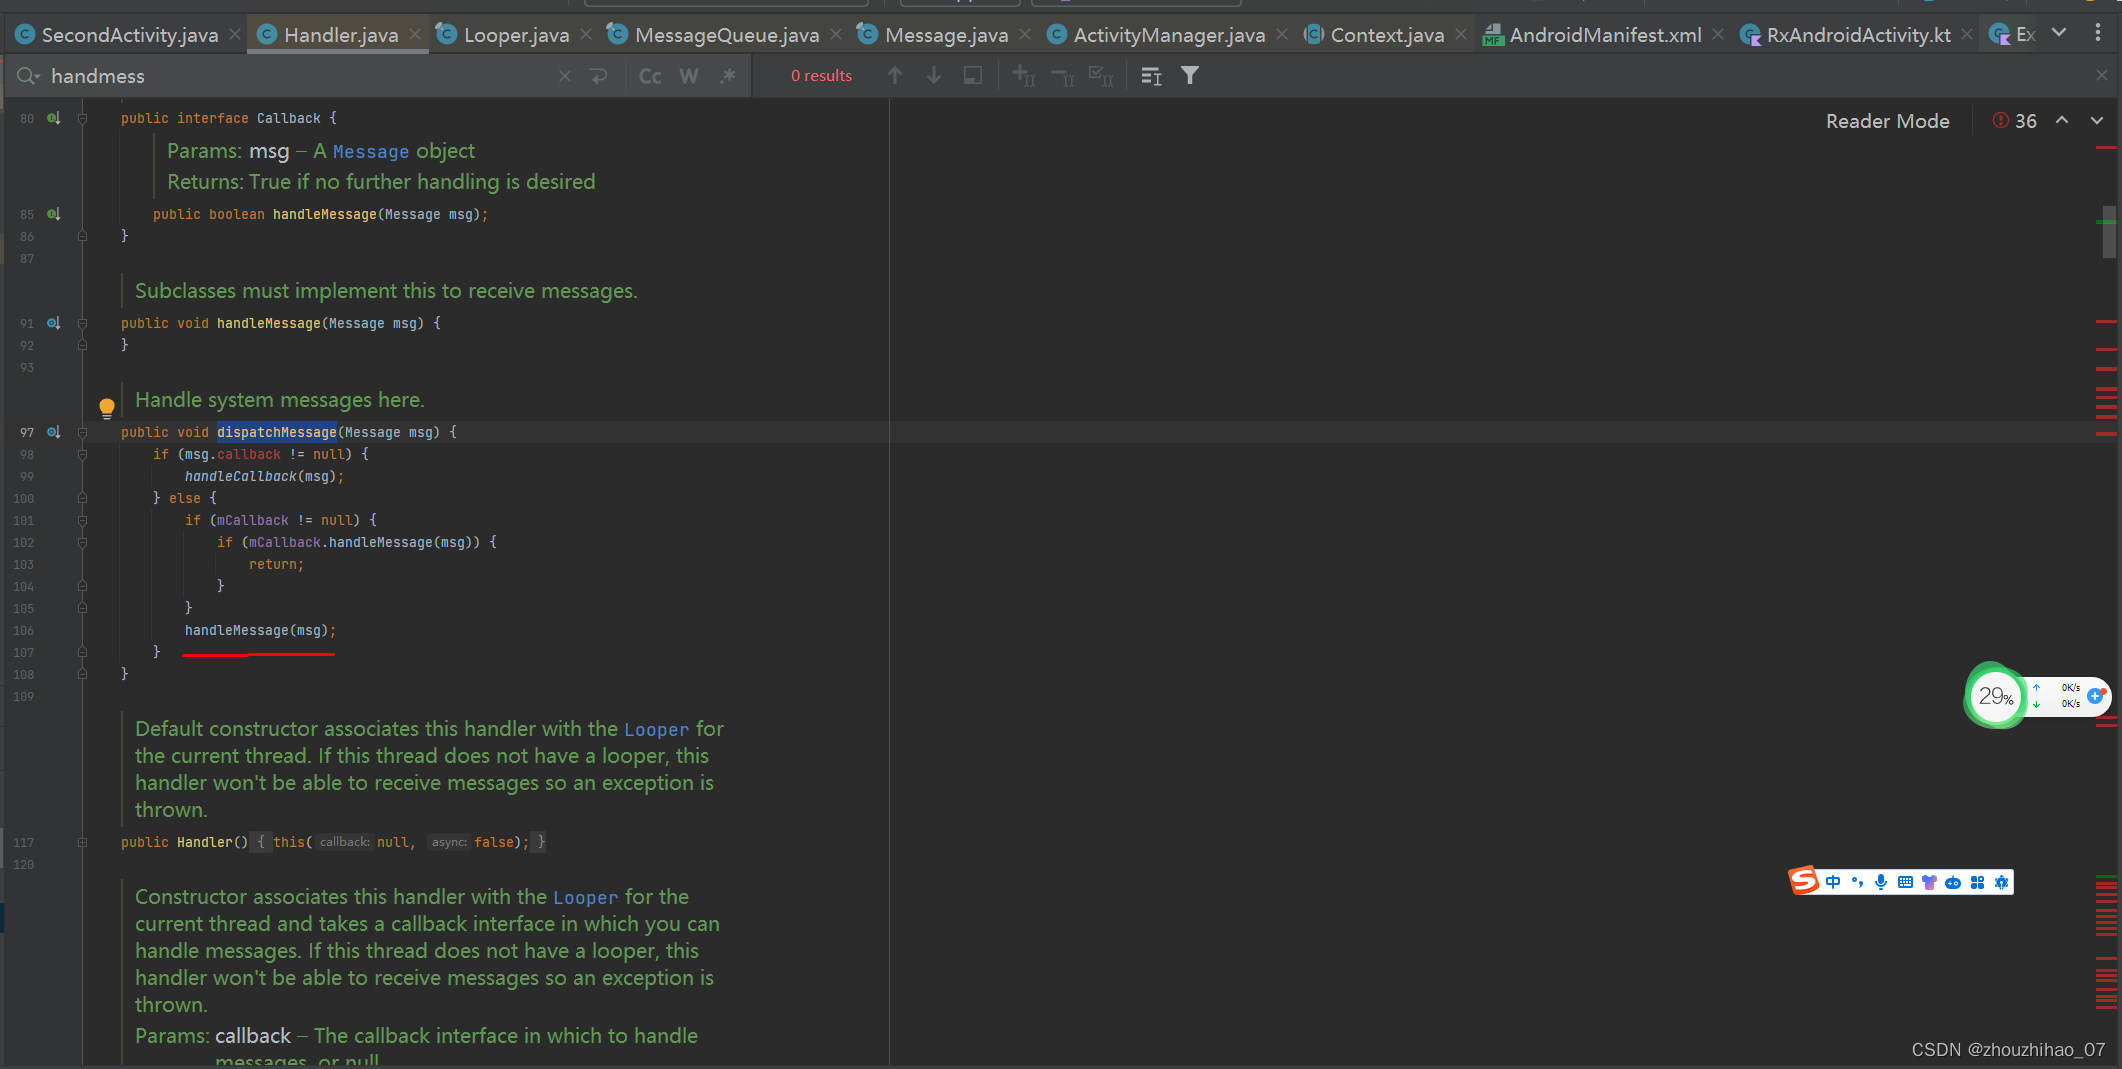The image size is (2122, 1069).
Task: Open the editor tab options menu
Action: (x=2097, y=33)
